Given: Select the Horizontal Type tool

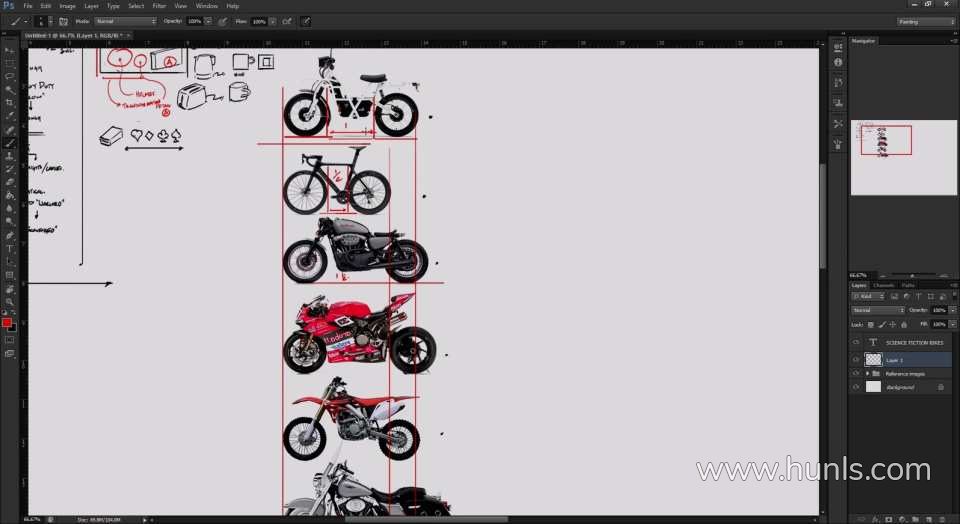Looking at the screenshot, I should click(9, 249).
